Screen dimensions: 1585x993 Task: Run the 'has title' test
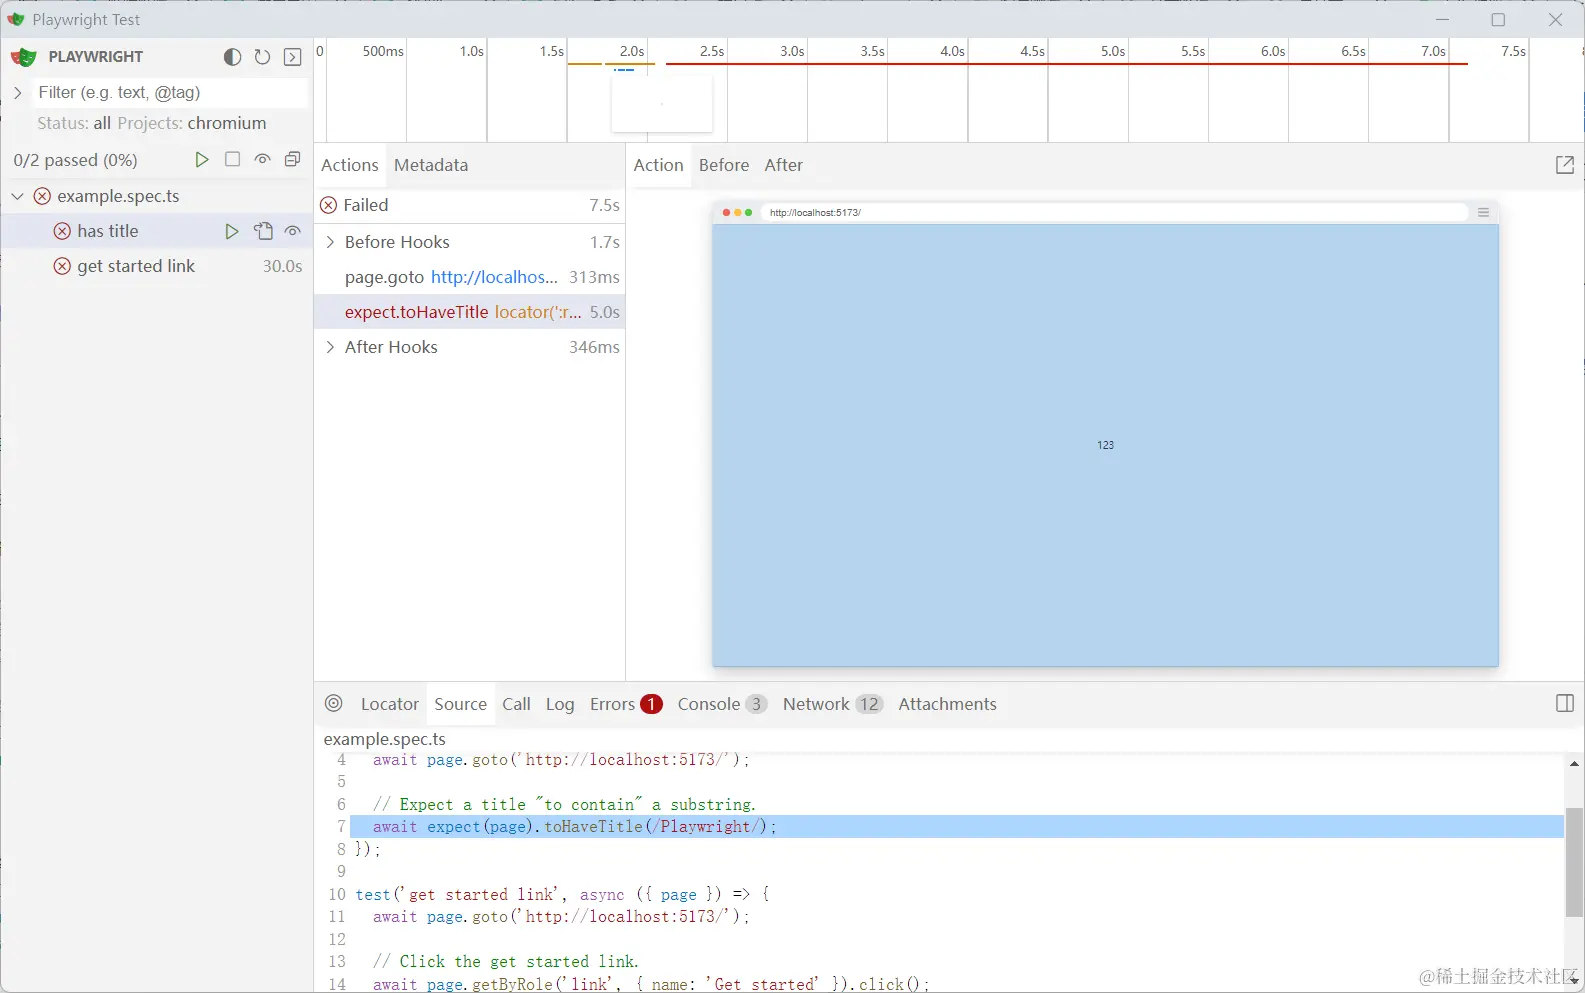click(231, 231)
